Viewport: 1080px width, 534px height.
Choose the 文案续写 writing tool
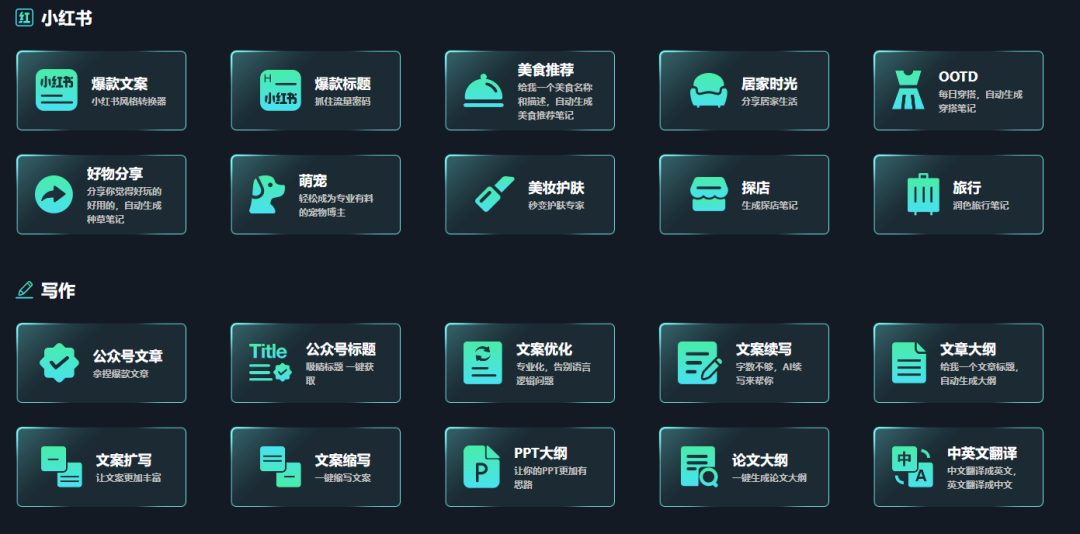[743, 363]
